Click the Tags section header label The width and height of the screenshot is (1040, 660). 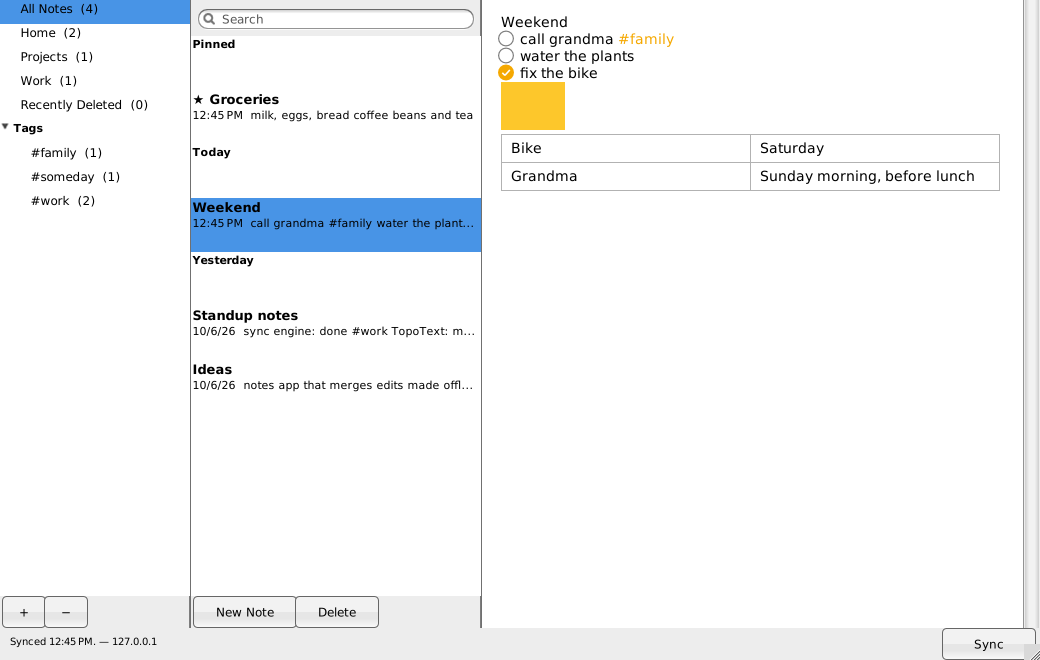click(x=28, y=128)
